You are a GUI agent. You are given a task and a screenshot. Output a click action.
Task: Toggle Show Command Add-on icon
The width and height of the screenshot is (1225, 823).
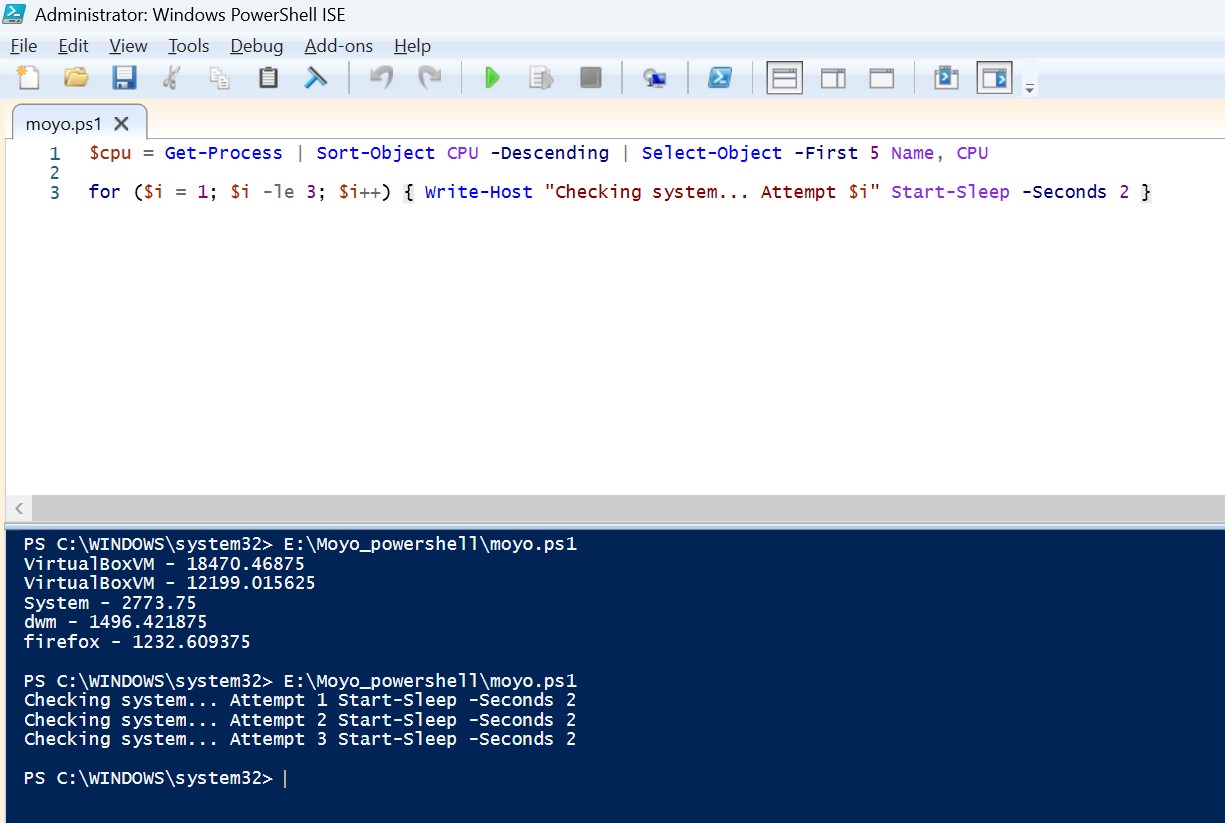point(994,77)
